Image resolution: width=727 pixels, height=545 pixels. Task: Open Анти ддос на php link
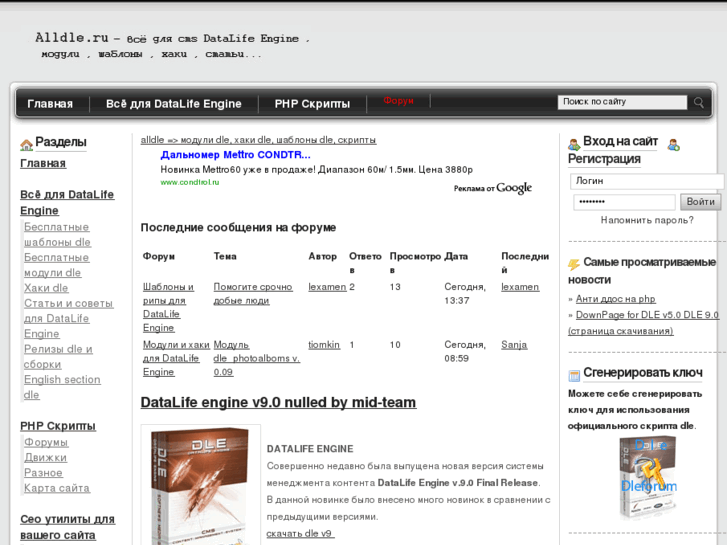[x=616, y=299]
